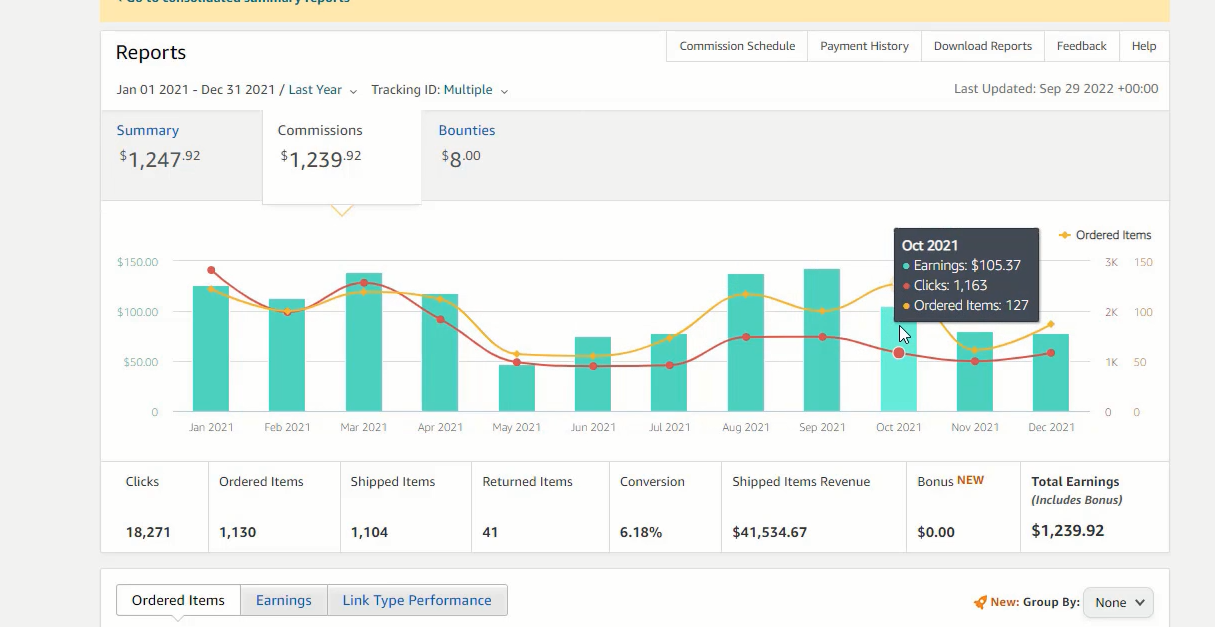
Task: Click the '$150.00' y-axis label
Action: point(137,262)
